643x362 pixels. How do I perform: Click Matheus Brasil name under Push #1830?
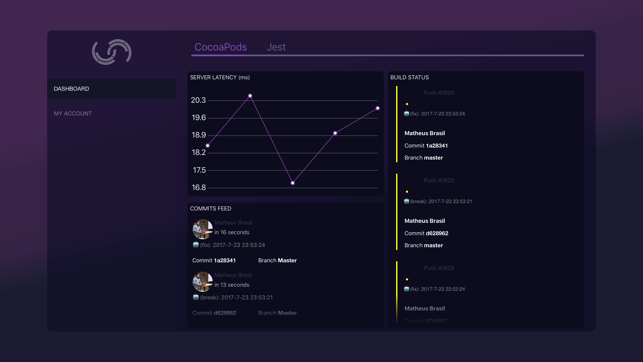pos(424,133)
